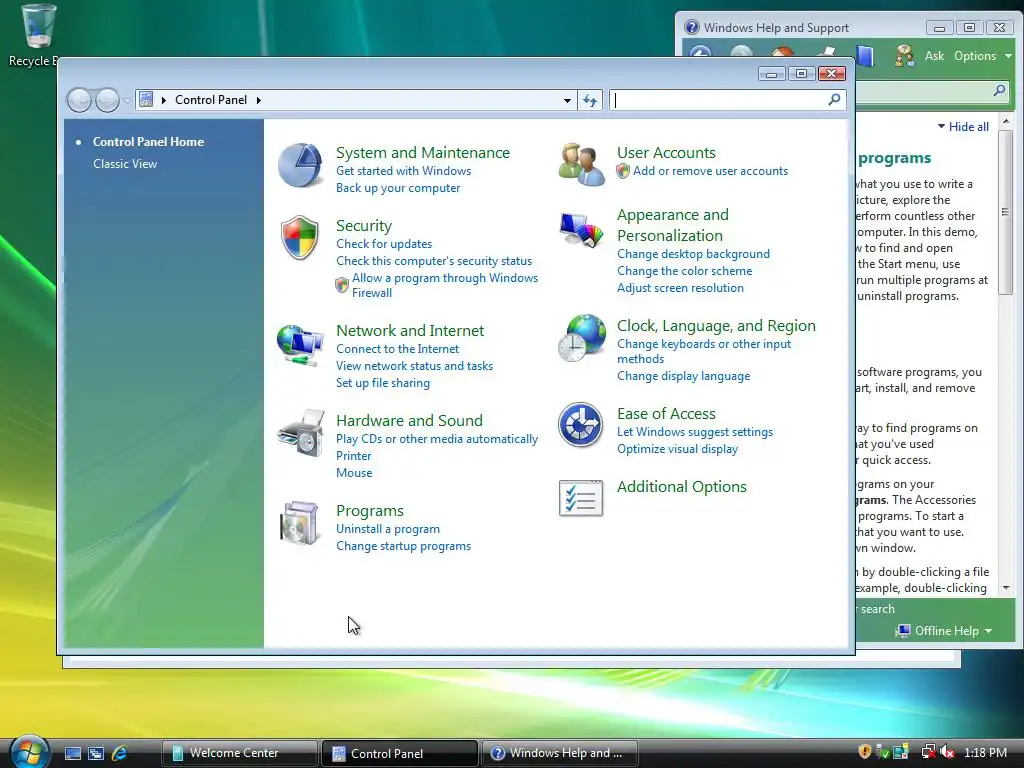Click the Network and Internet globe icon
This screenshot has height=768, width=1024.
click(x=300, y=345)
